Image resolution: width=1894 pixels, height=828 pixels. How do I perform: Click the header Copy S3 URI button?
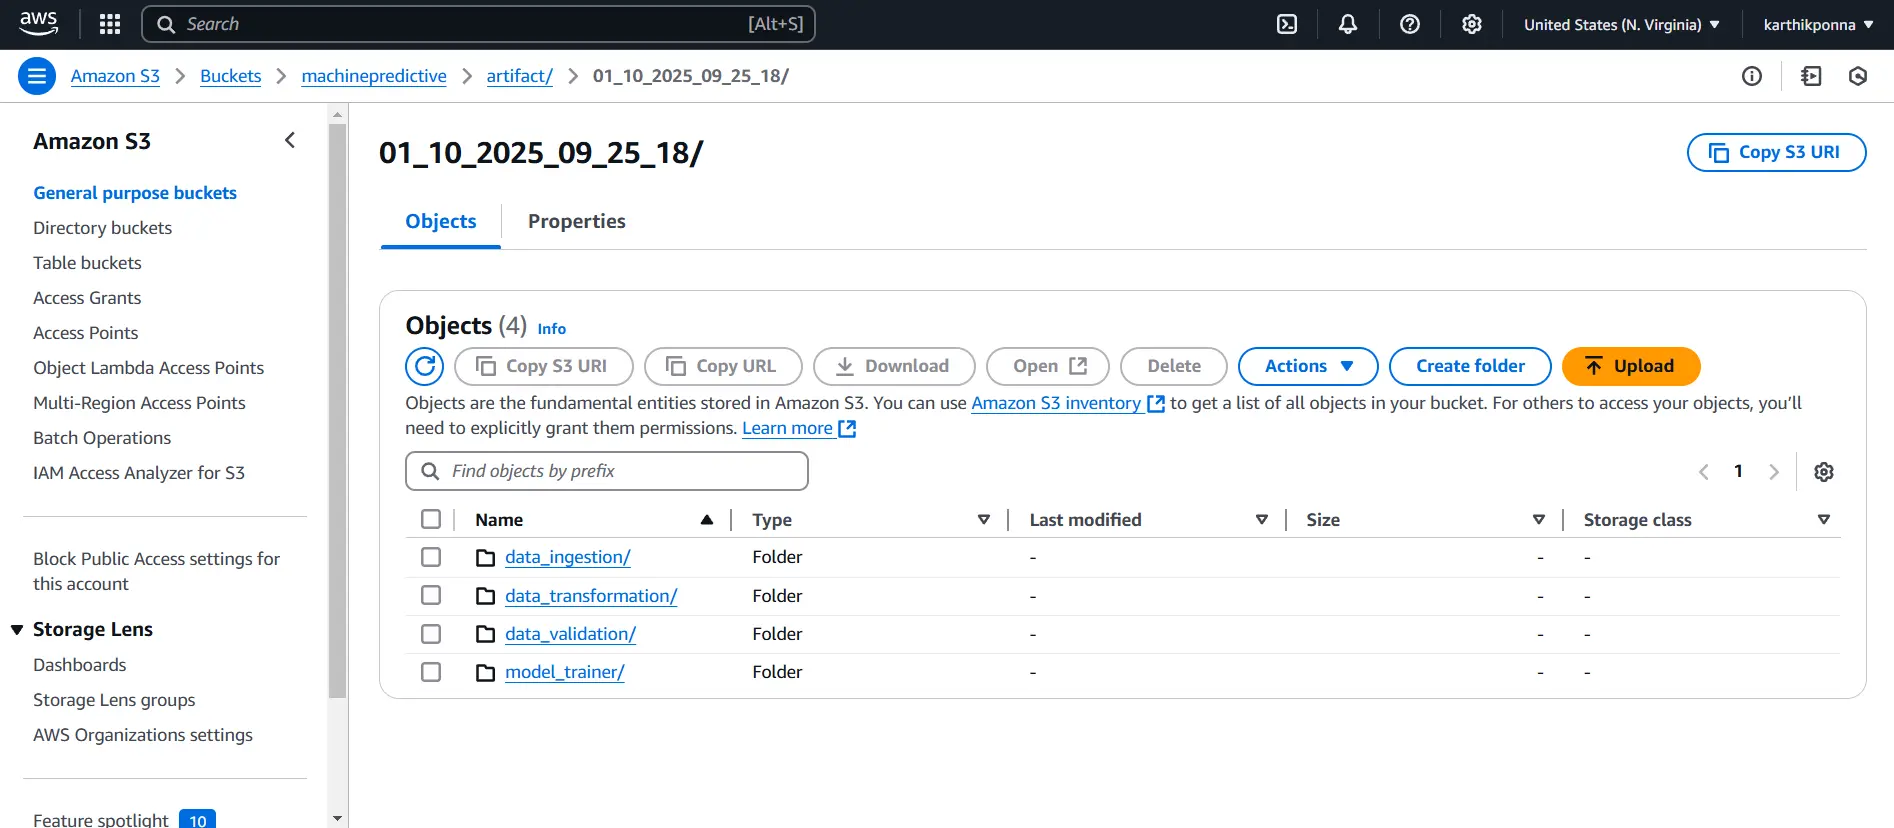[x=1776, y=152]
